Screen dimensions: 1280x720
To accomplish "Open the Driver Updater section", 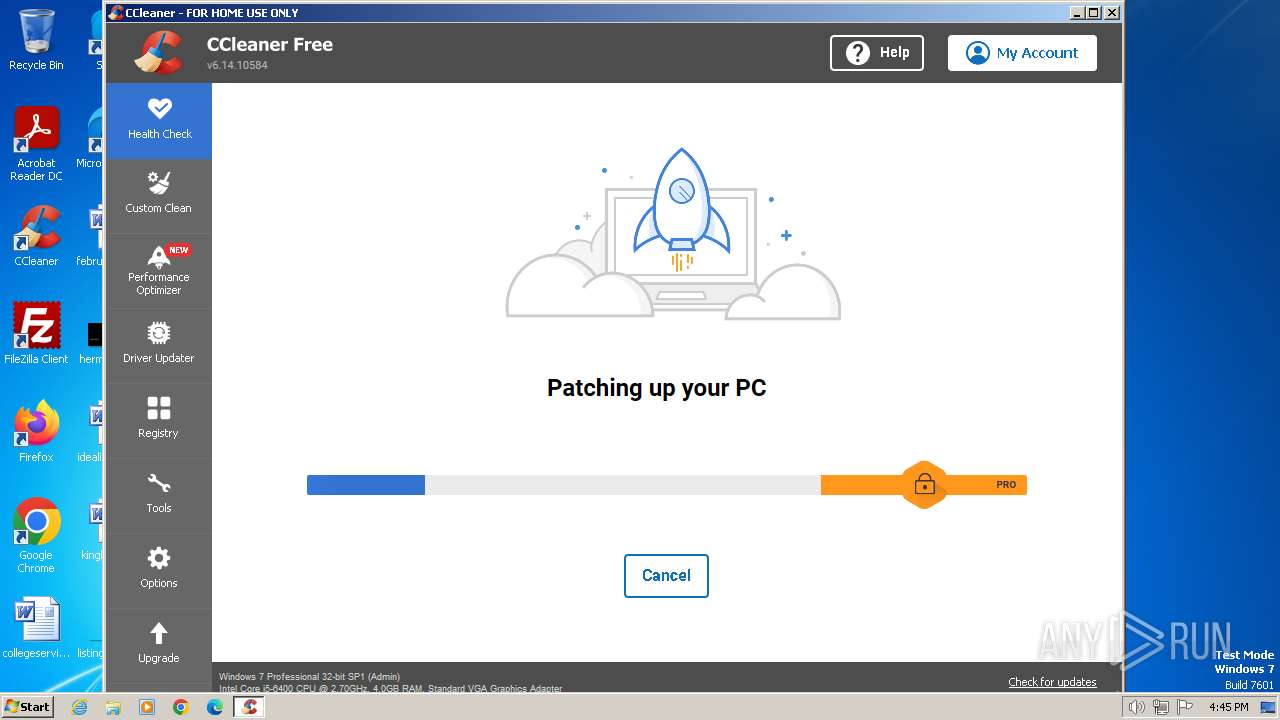I will [x=159, y=345].
